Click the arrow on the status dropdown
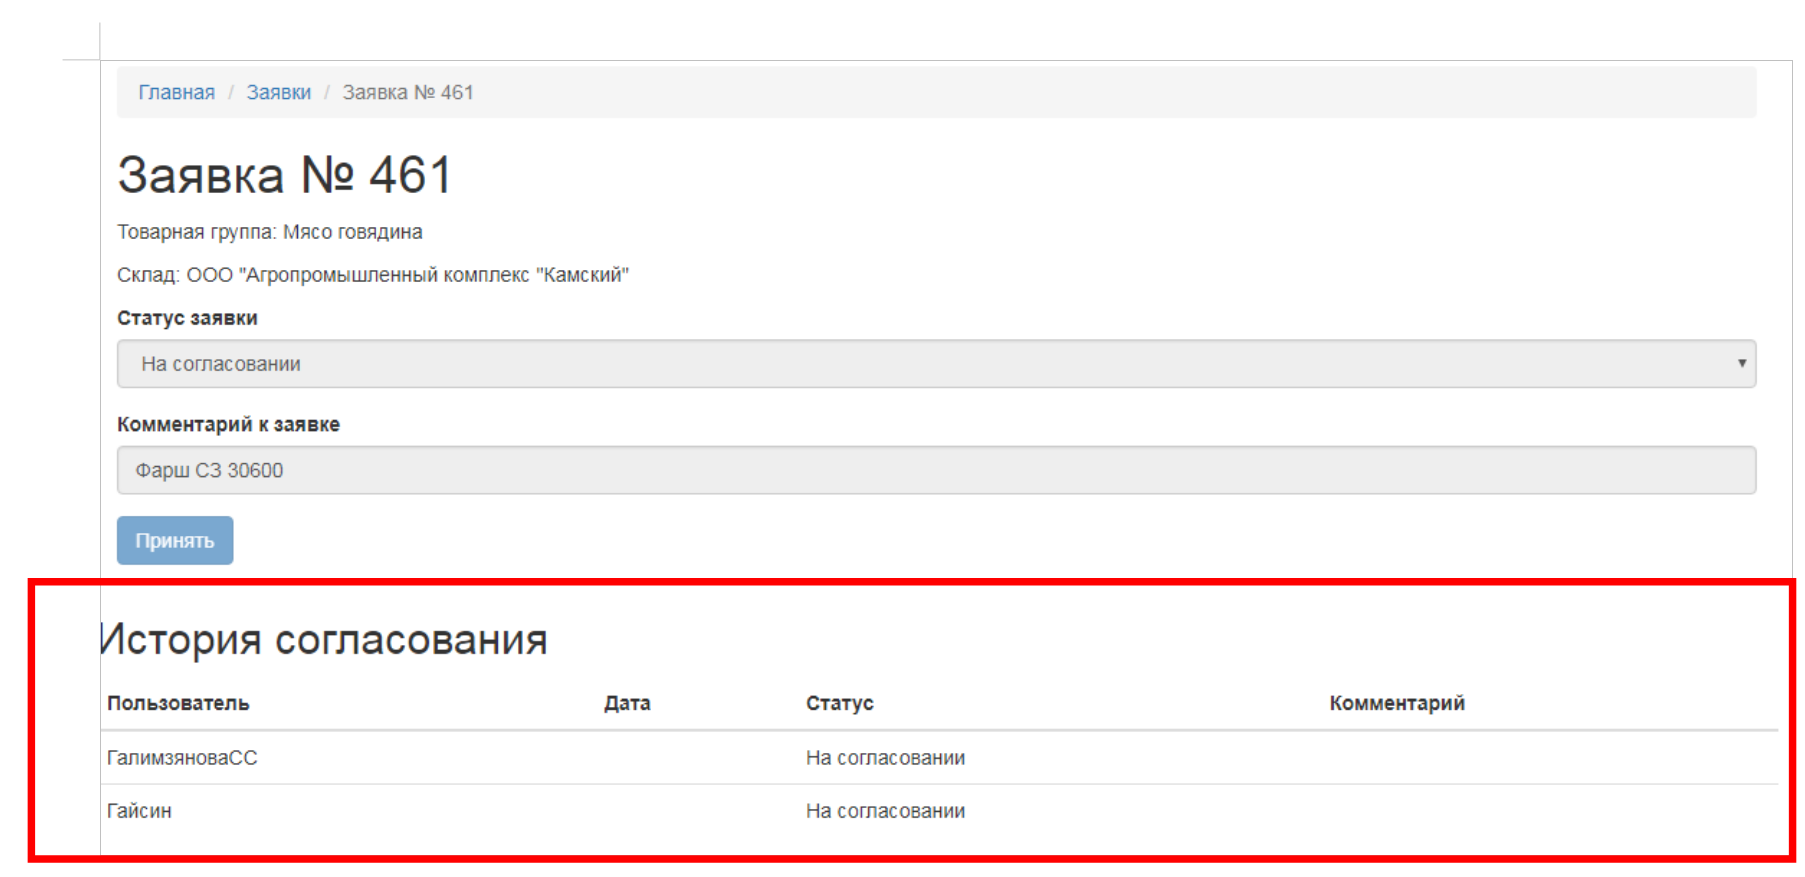 click(x=1741, y=364)
